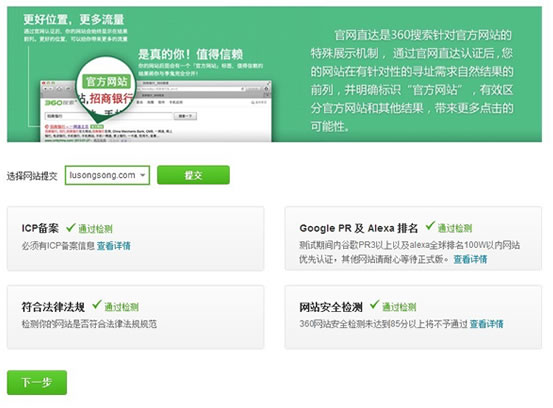Click checkmark icon next to ICP备案
553x408 pixels.
point(71,227)
